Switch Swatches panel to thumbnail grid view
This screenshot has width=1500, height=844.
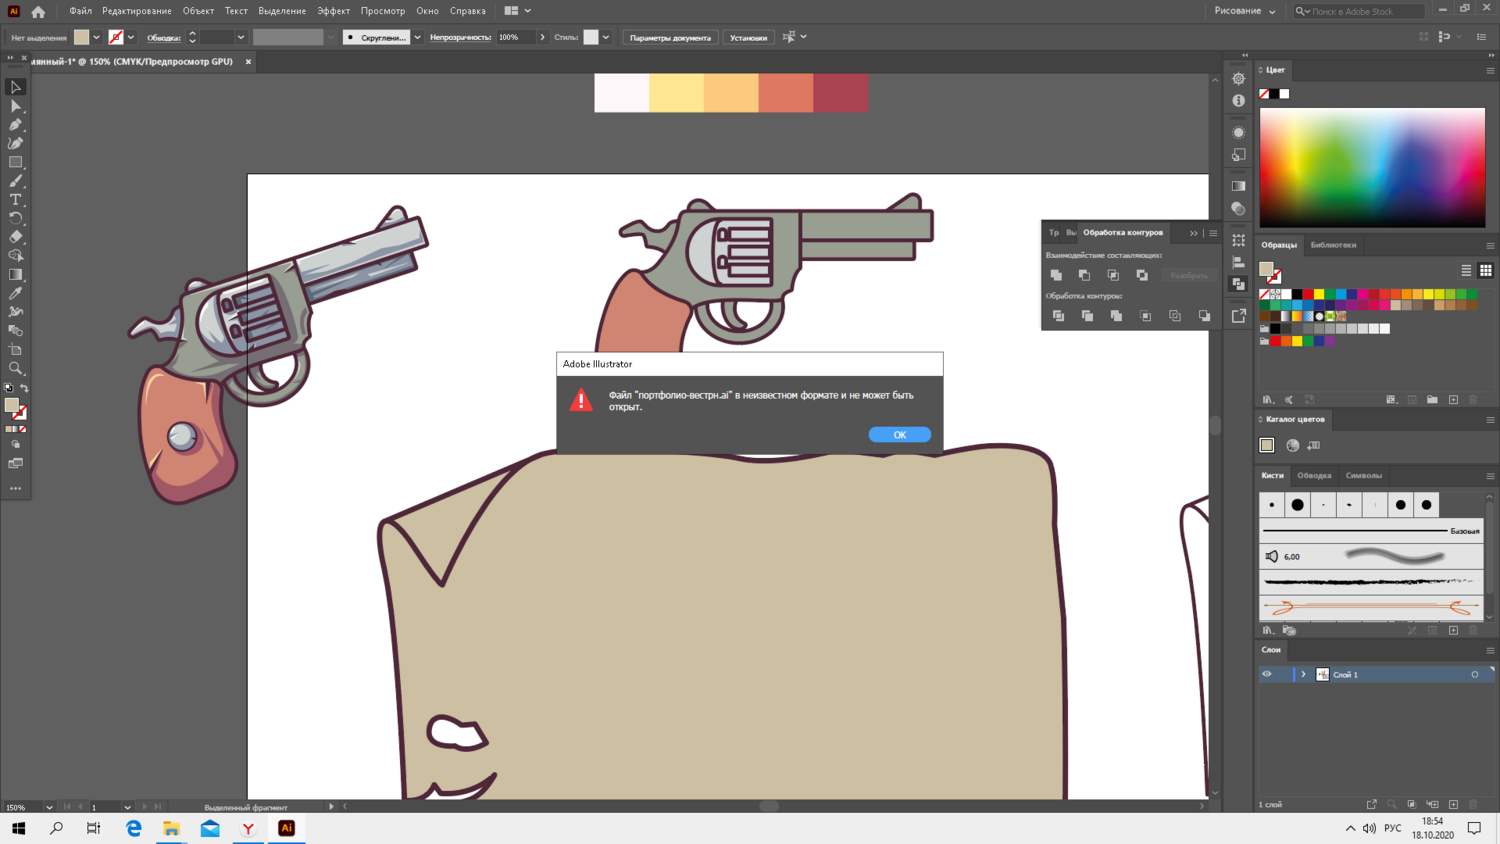(1486, 271)
